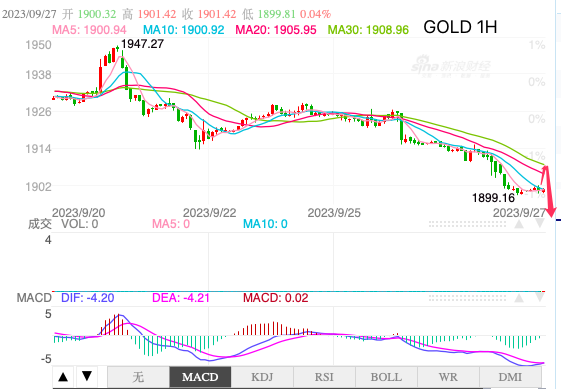Click the red arrow annotation at the chart's right edge
Image resolution: width=561 pixels, height=389 pixels.
(548, 190)
